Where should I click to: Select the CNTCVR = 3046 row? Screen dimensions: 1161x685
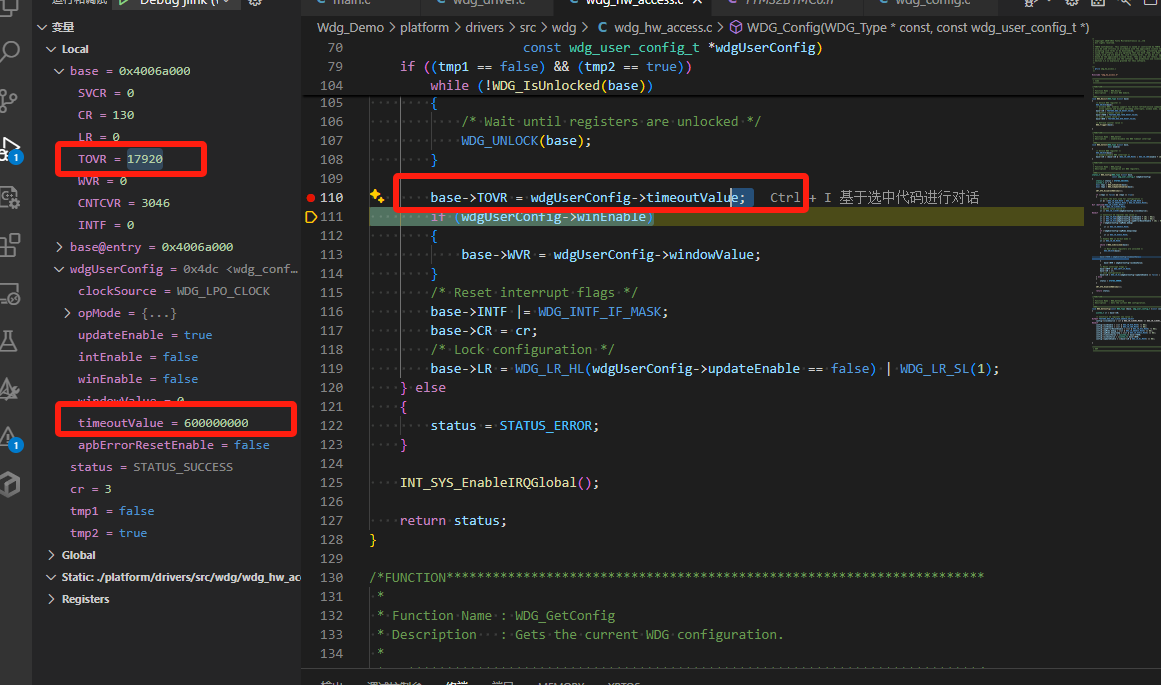167,203
